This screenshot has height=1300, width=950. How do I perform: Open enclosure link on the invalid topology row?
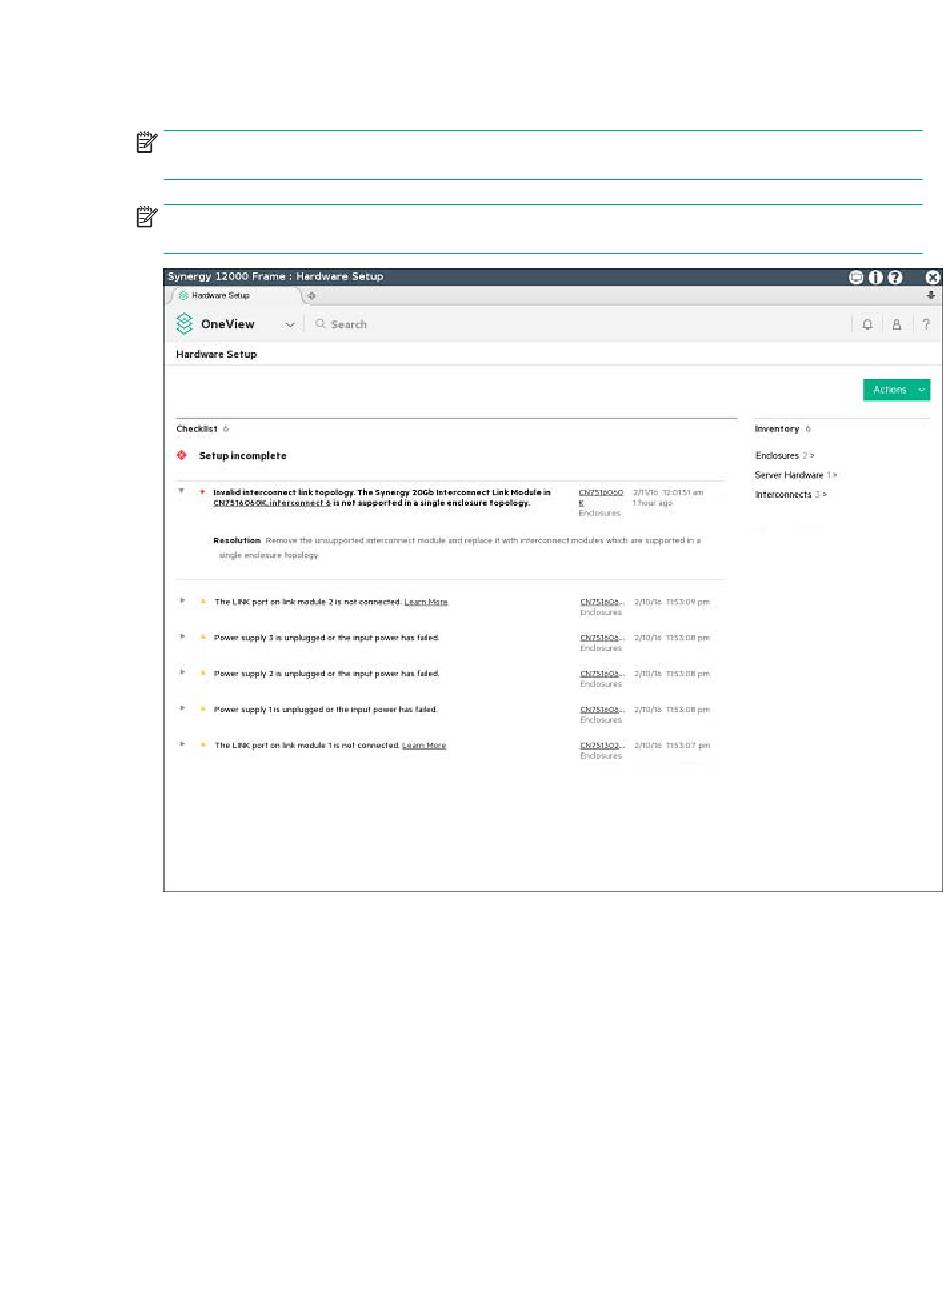tap(600, 497)
